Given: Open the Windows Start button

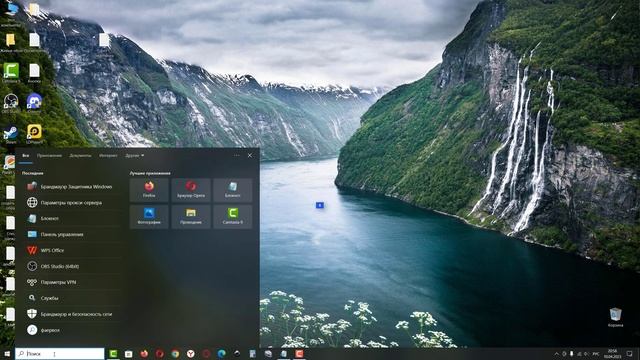Looking at the screenshot, I should (x=7, y=353).
